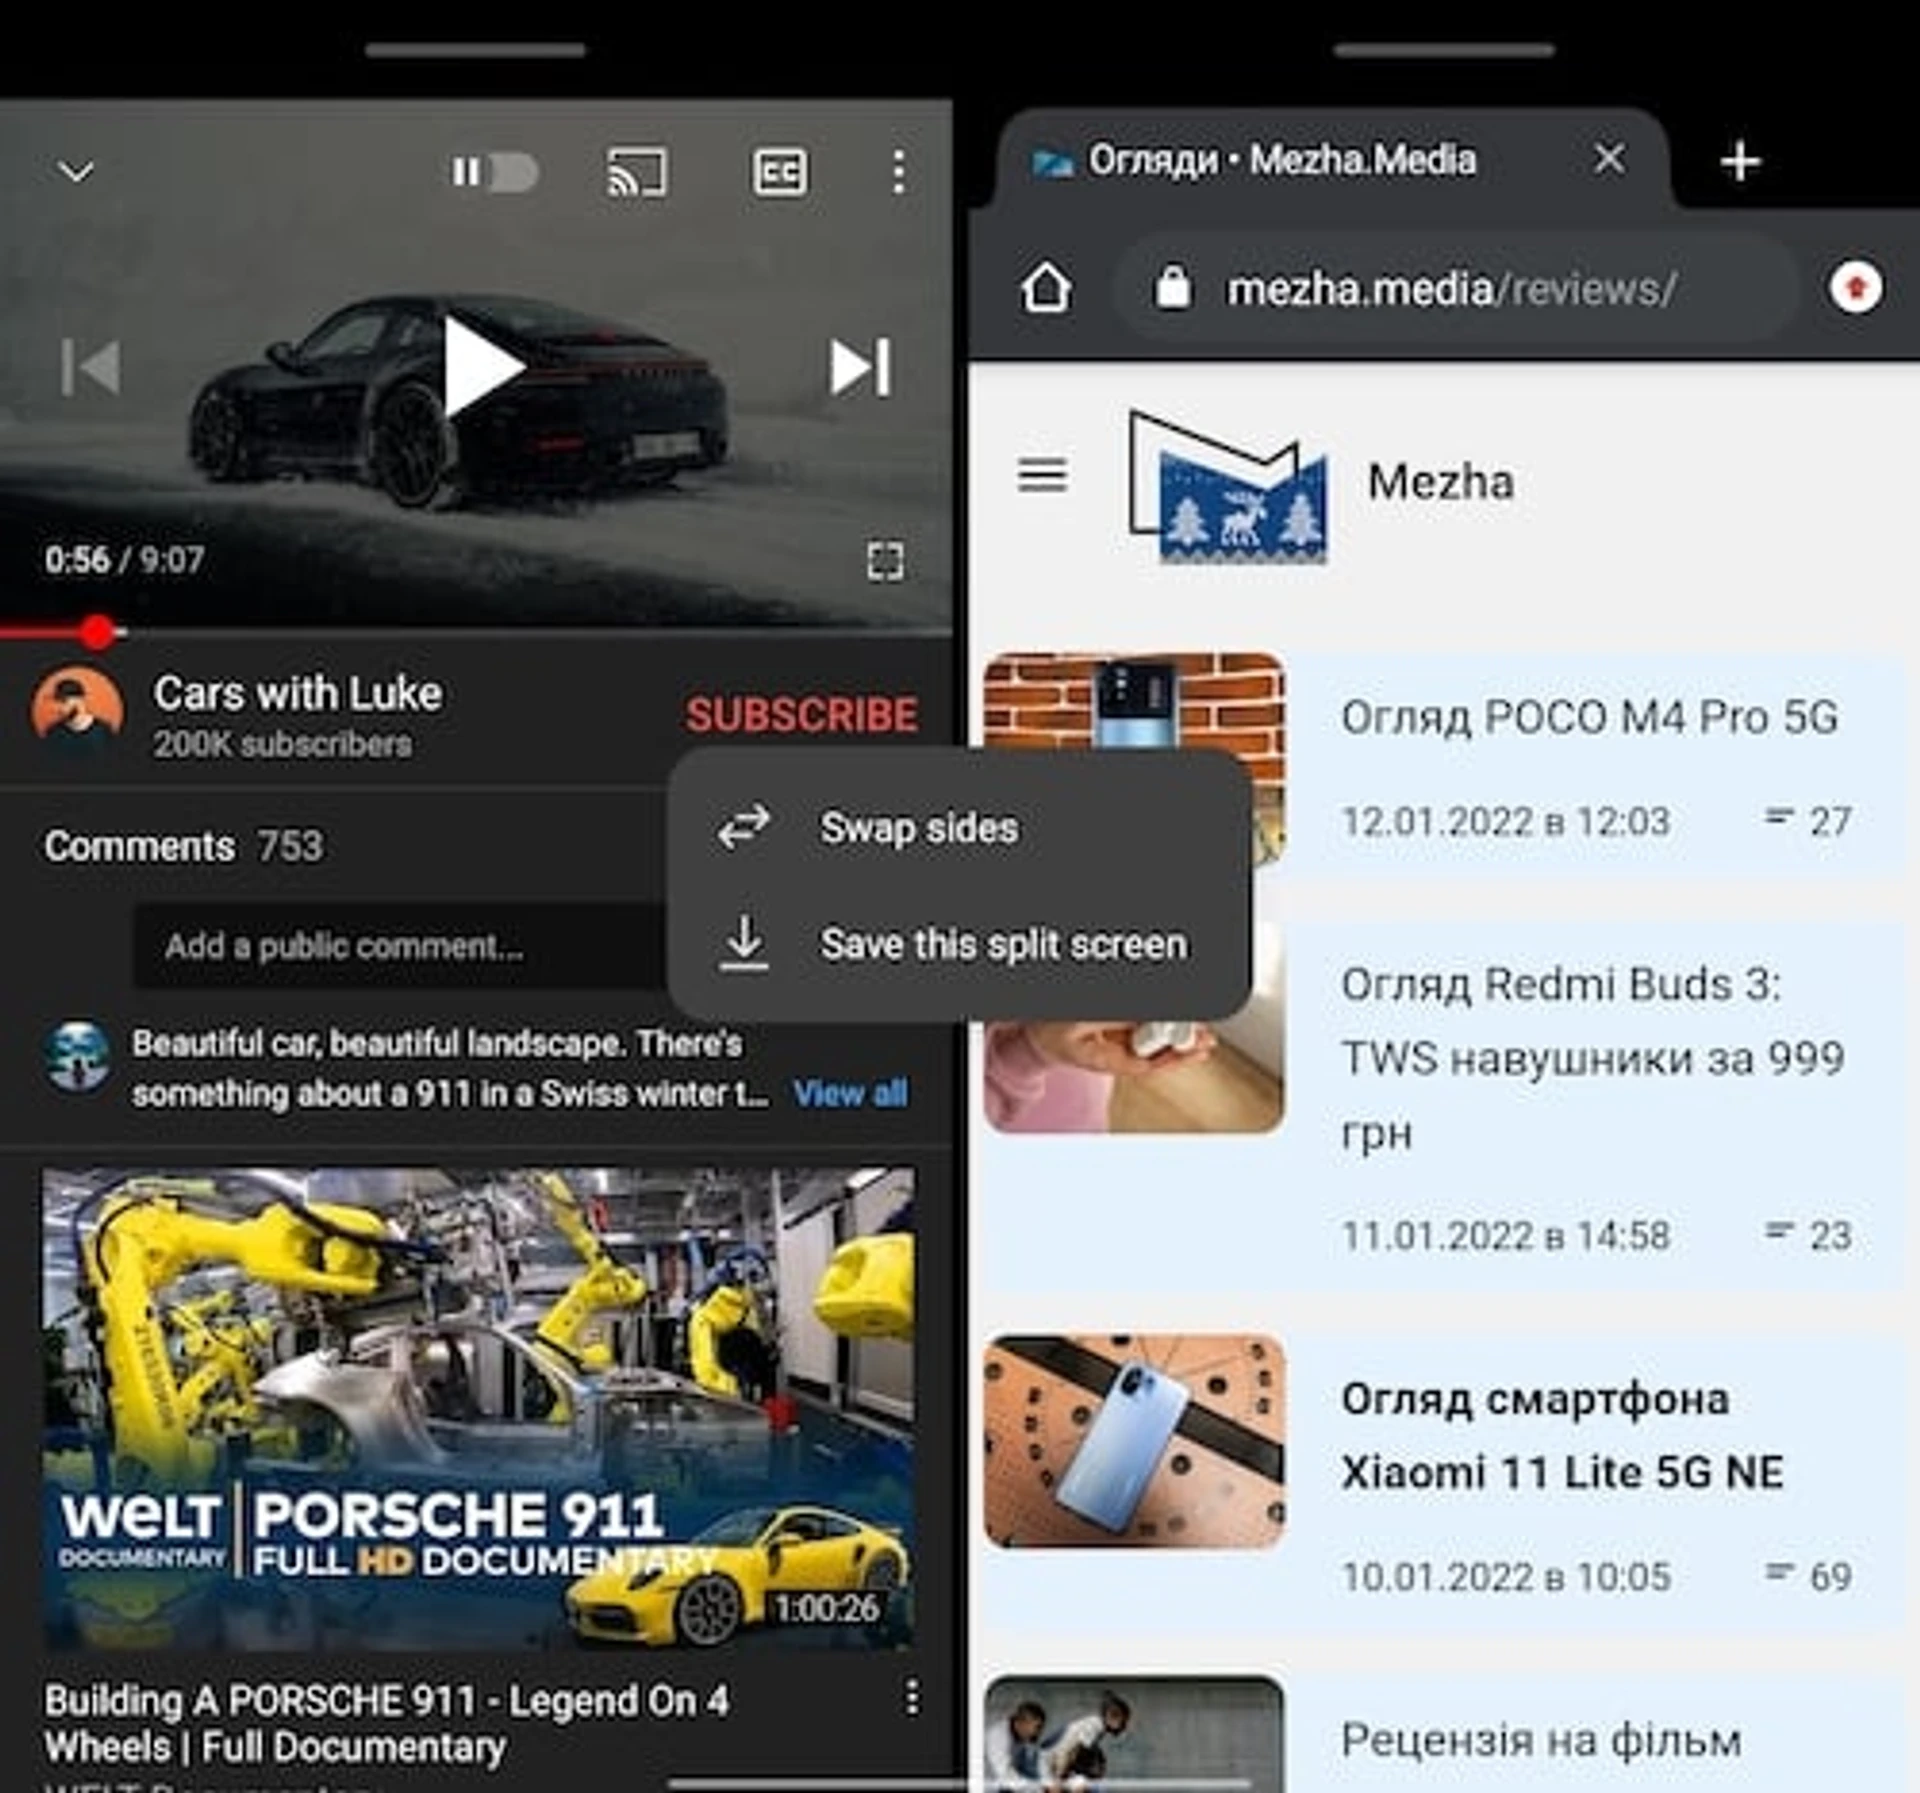Open the Mezha site hamburger menu

1042,475
